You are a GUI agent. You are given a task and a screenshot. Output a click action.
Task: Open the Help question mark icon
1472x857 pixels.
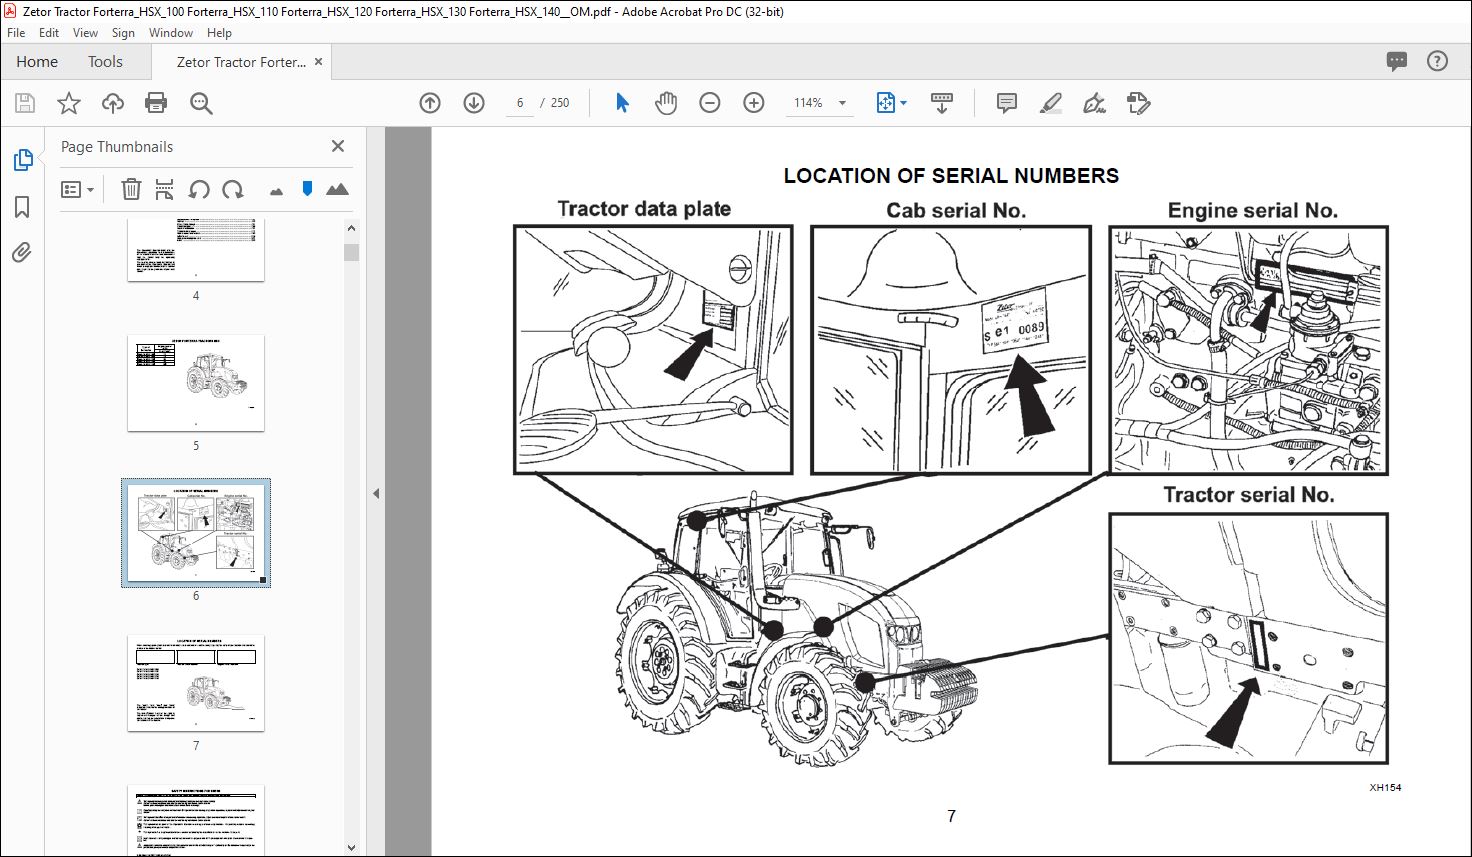(1437, 62)
